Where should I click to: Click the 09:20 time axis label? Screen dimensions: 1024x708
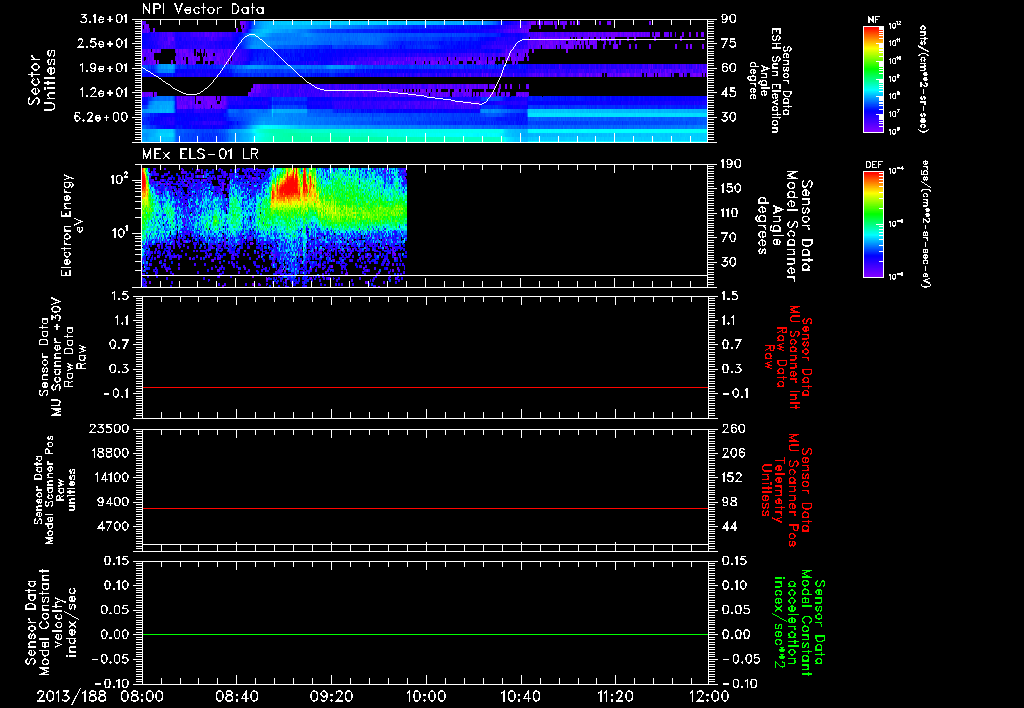pos(331,696)
